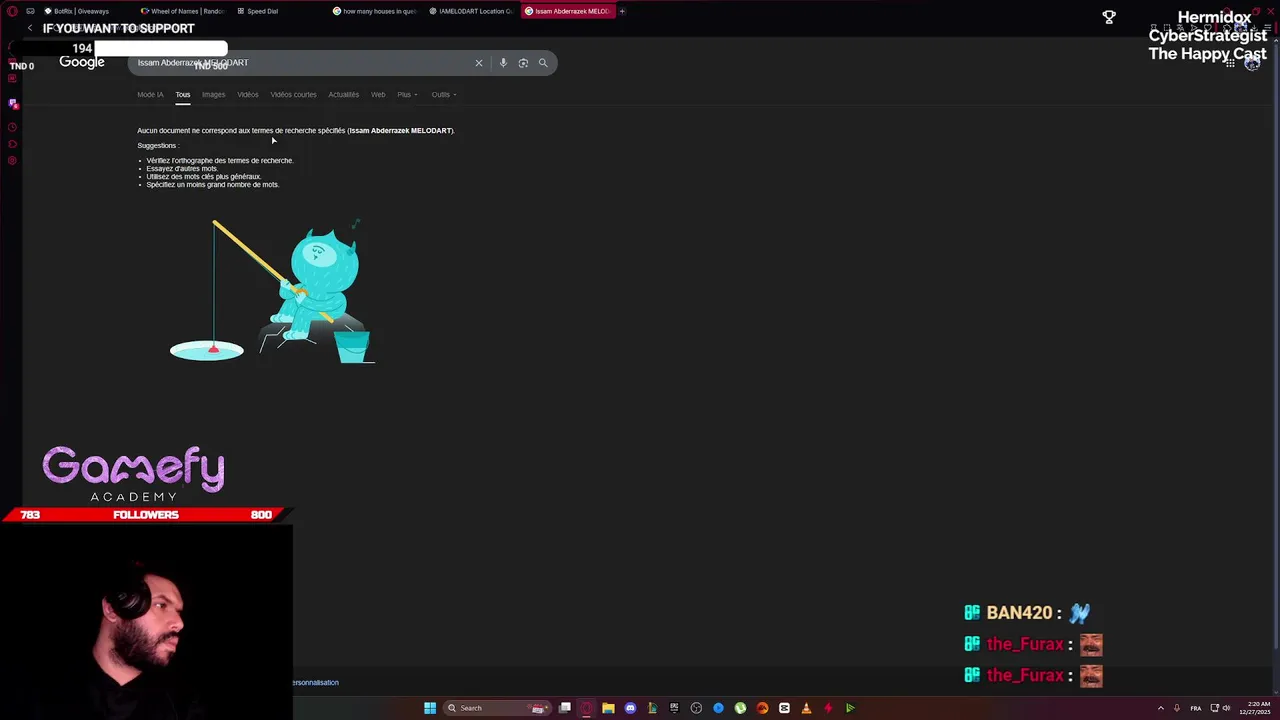Open CapCut from taskbar
The image size is (1280, 720).
tap(784, 708)
